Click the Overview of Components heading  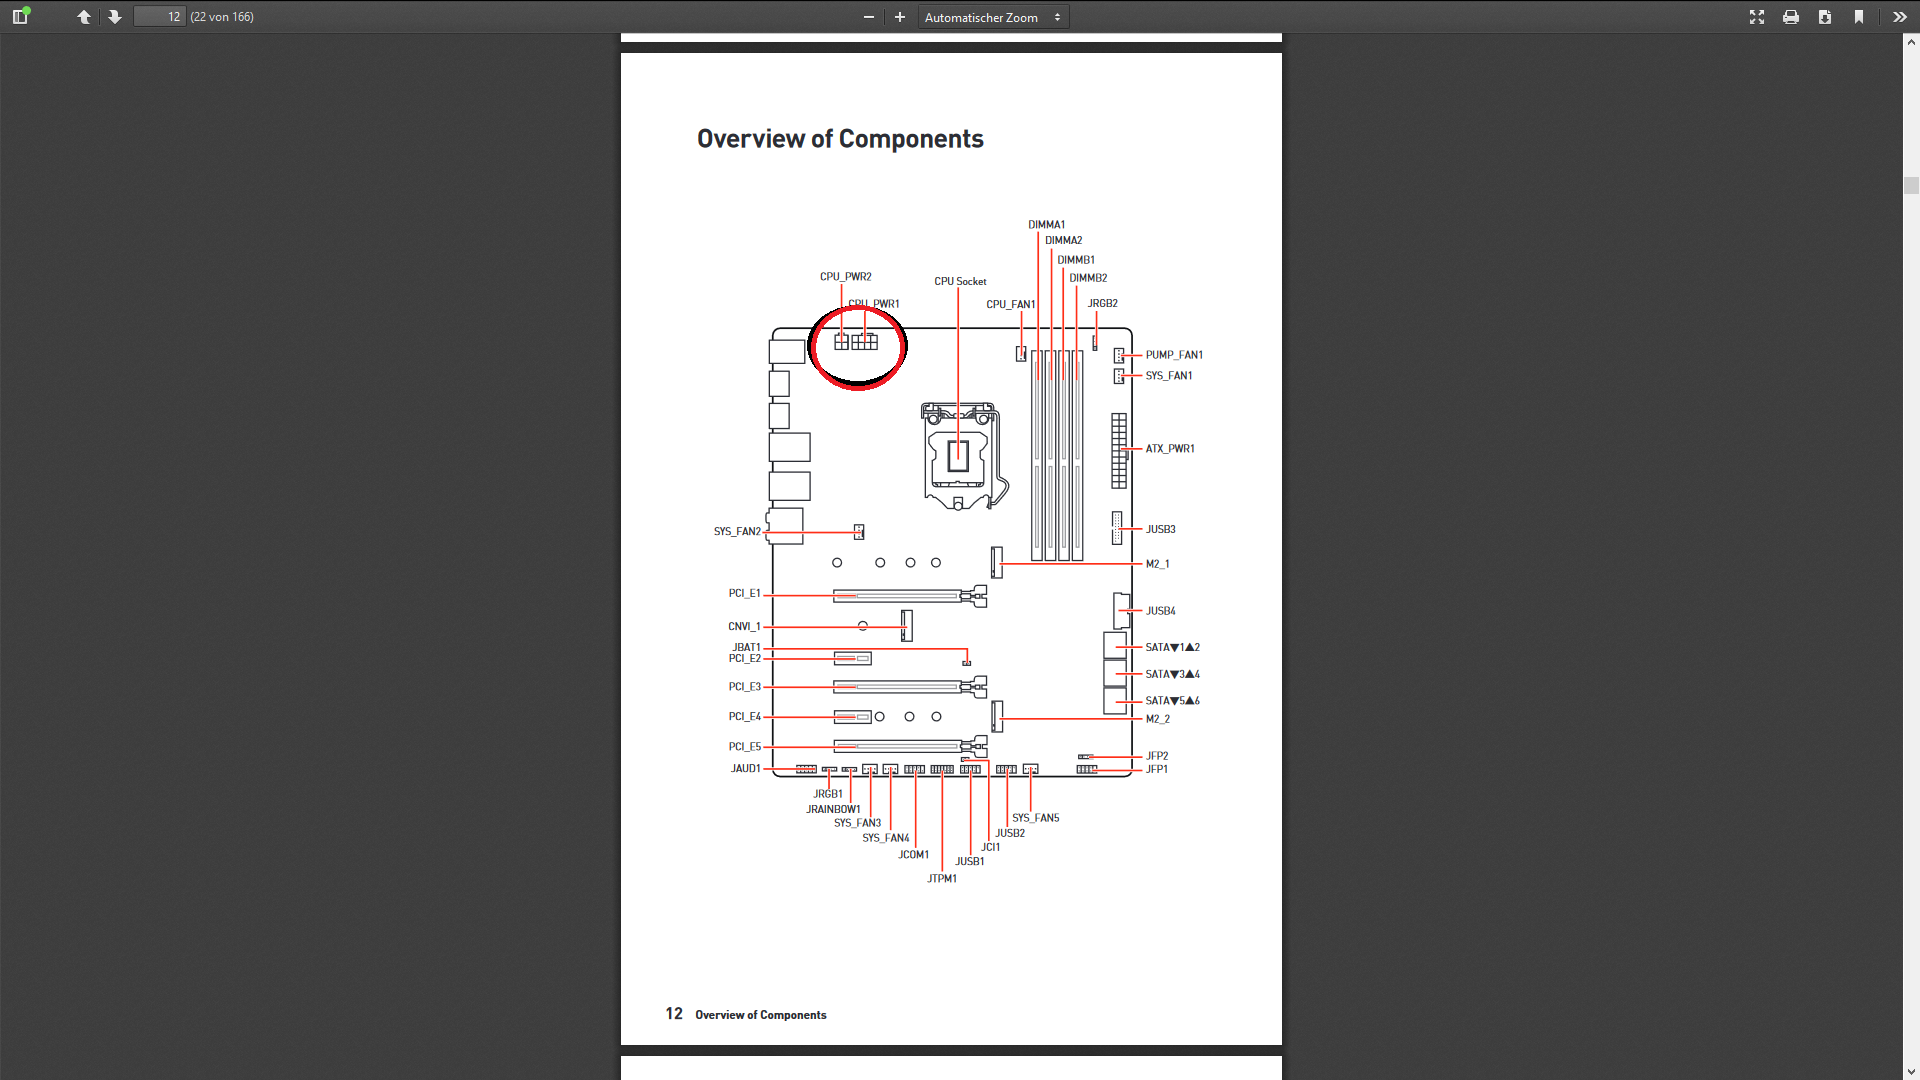[840, 139]
